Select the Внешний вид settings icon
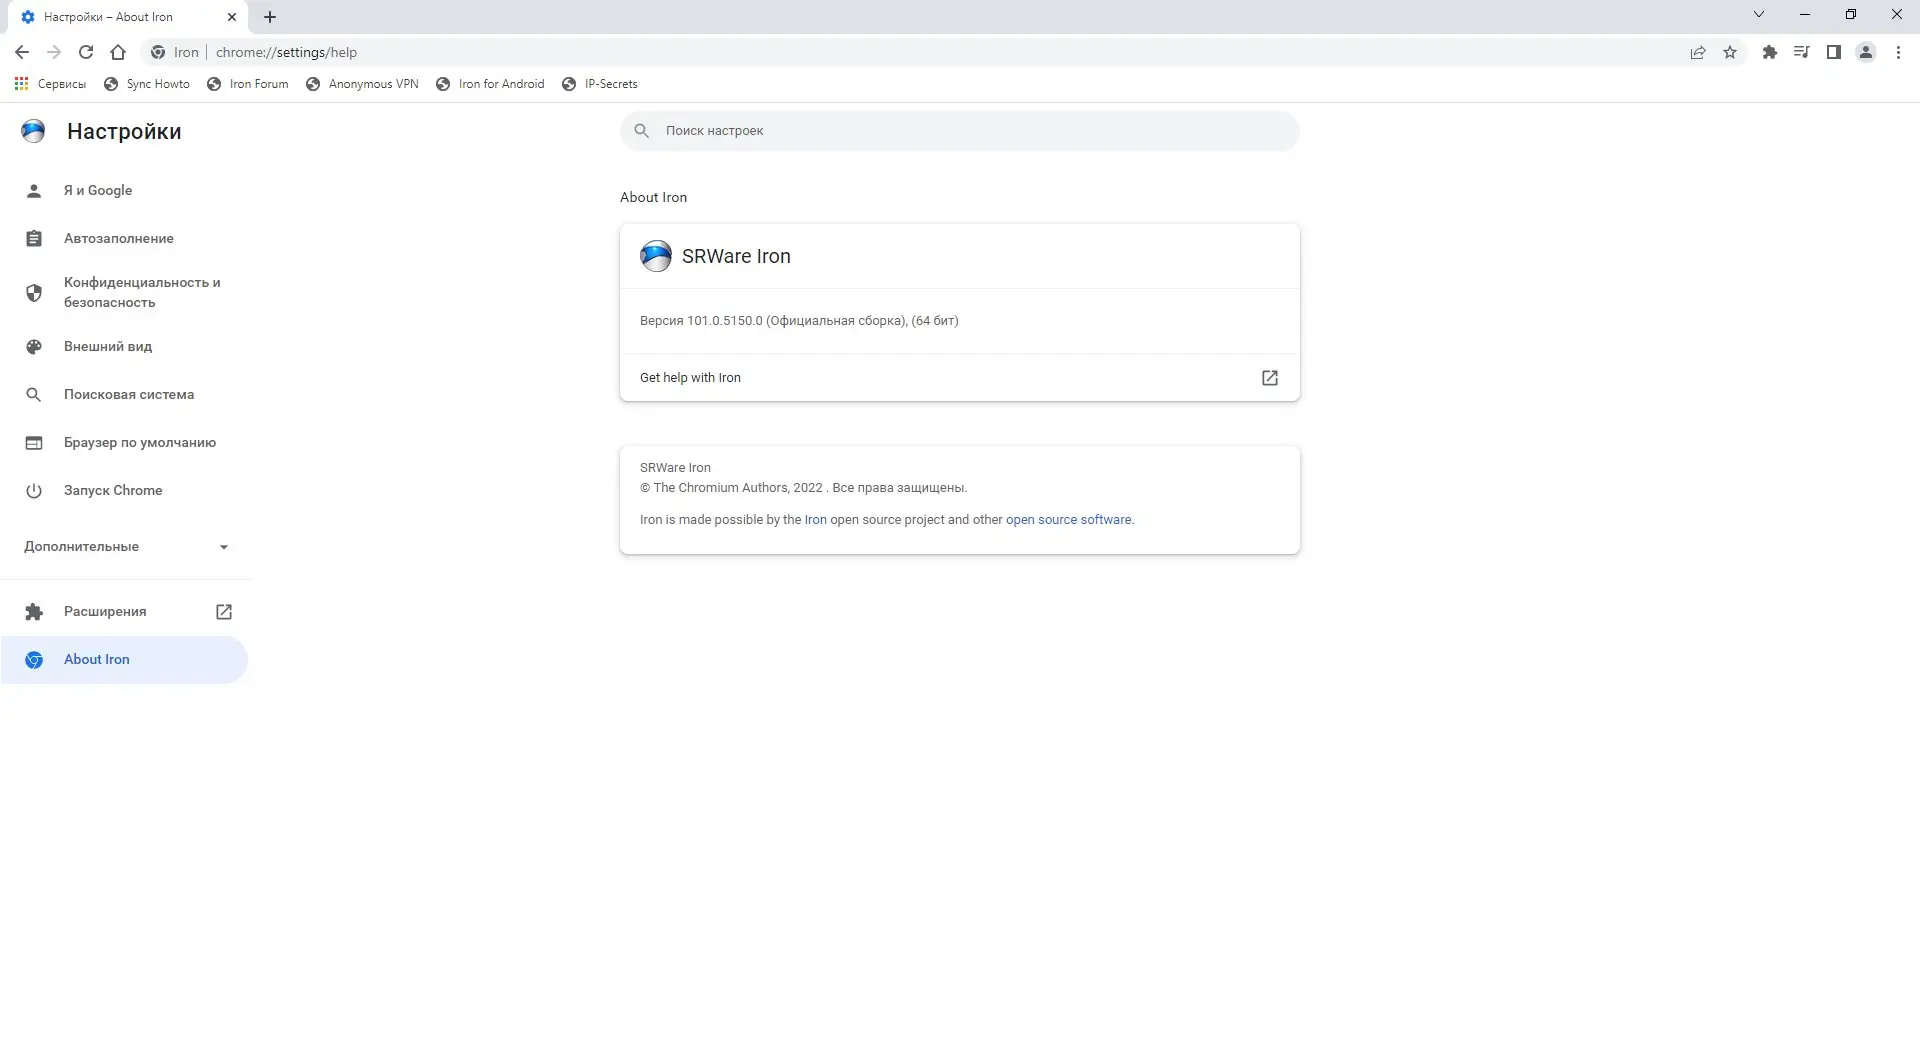 34,346
